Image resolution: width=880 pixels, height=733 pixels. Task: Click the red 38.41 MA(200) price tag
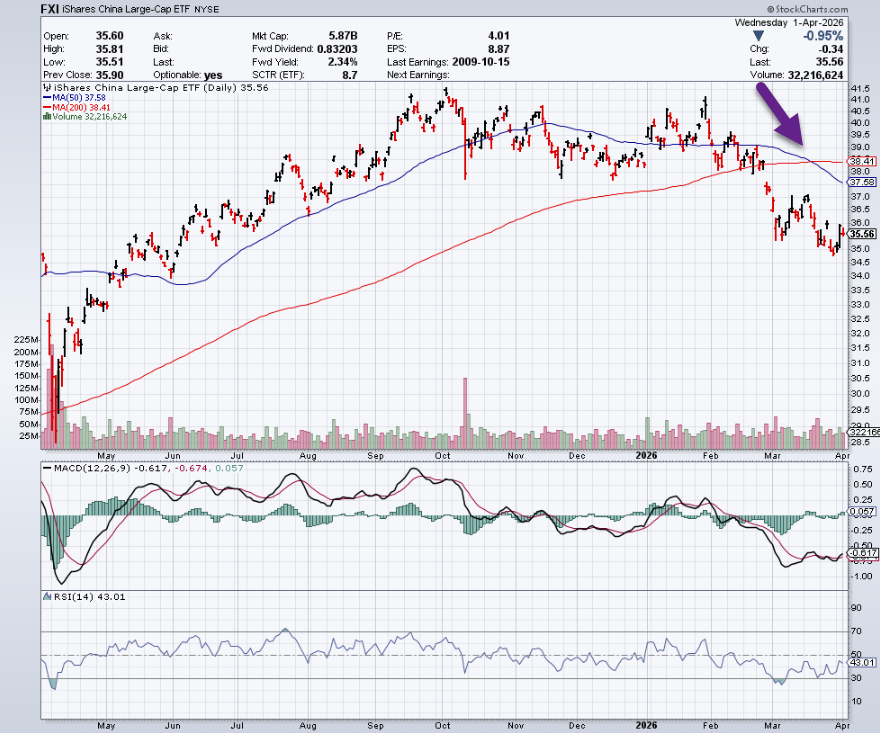[861, 160]
